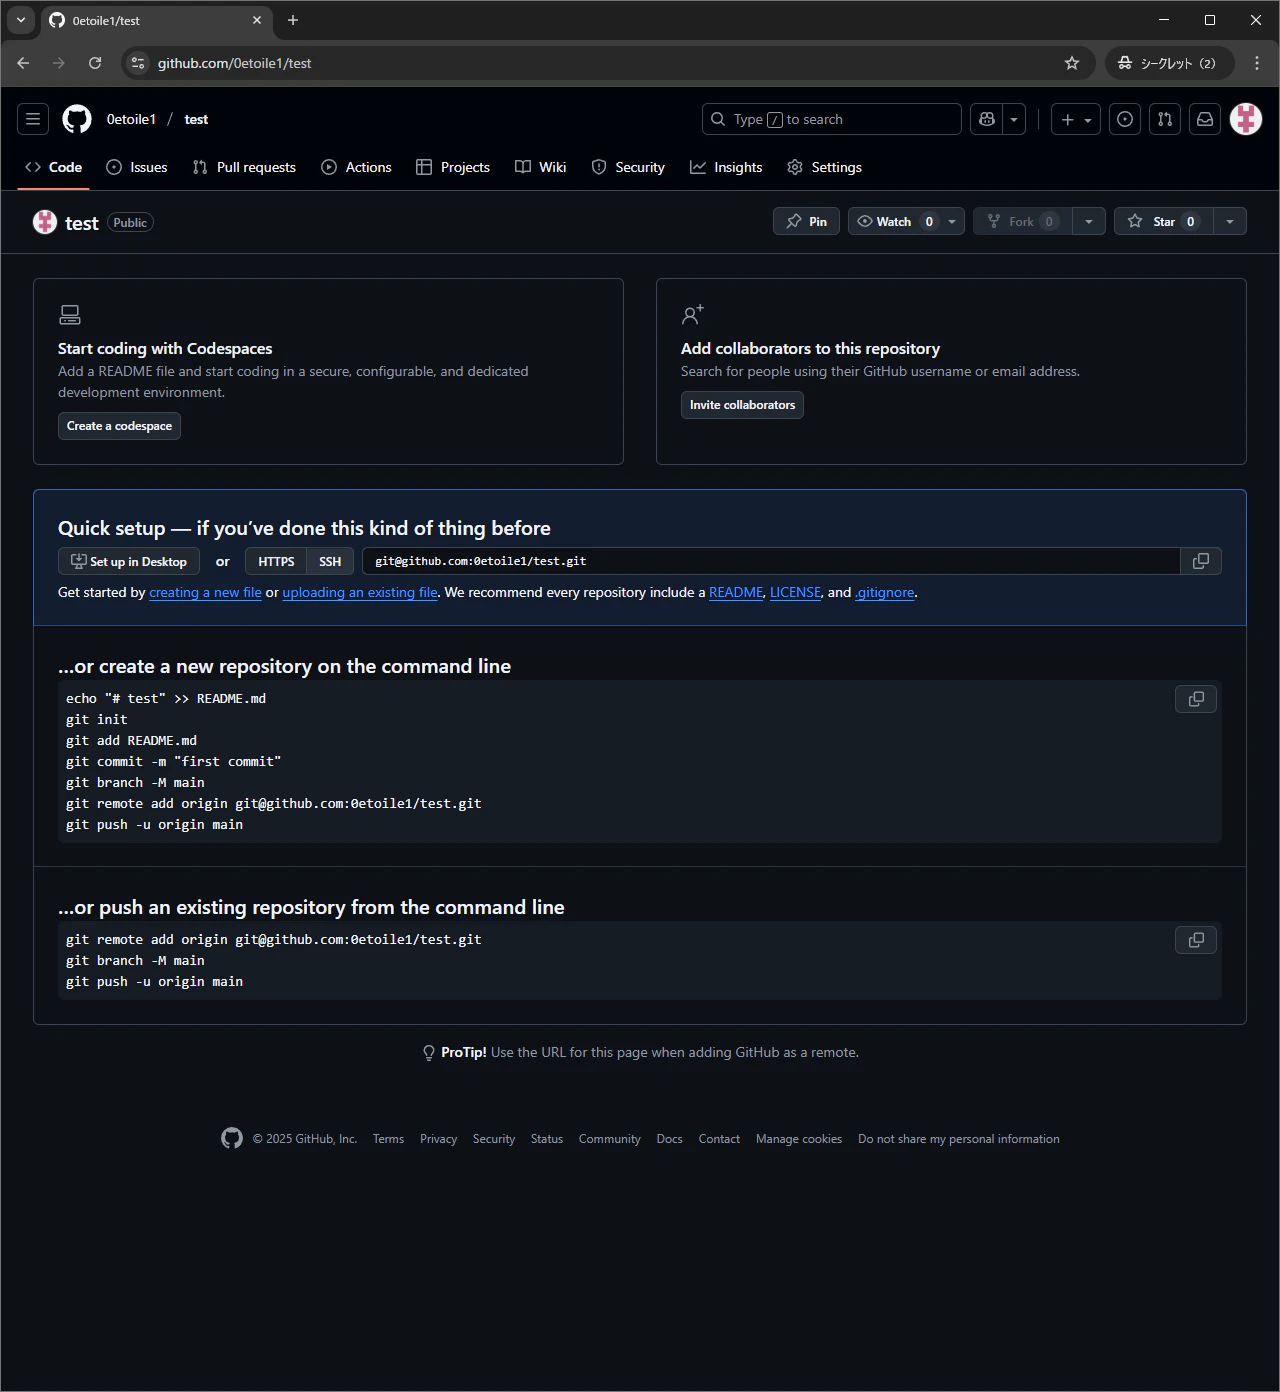Open the Terms footer link
Image resolution: width=1280 pixels, height=1392 pixels.
388,1139
